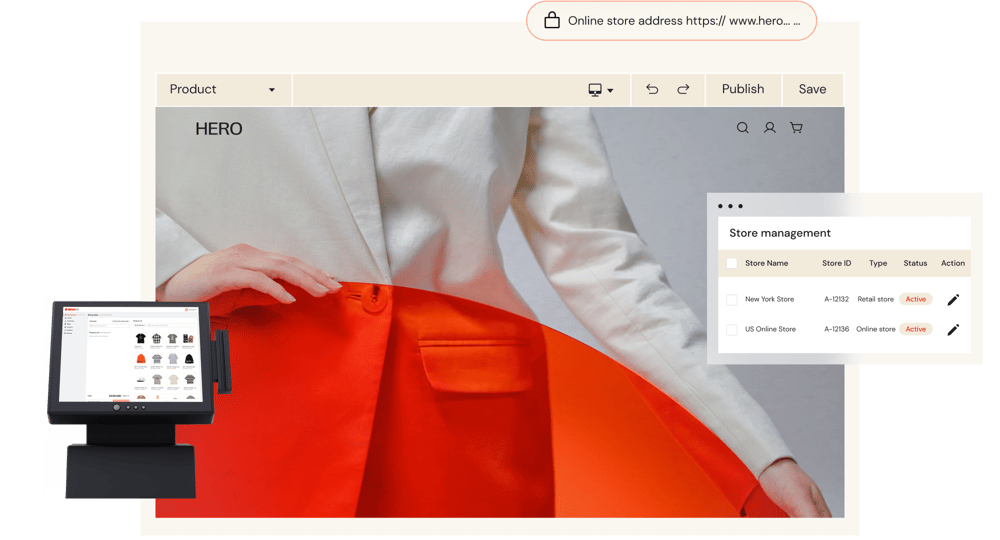This screenshot has height=540, width=1000.
Task: Open the desktop device preview selector
Action: (600, 90)
